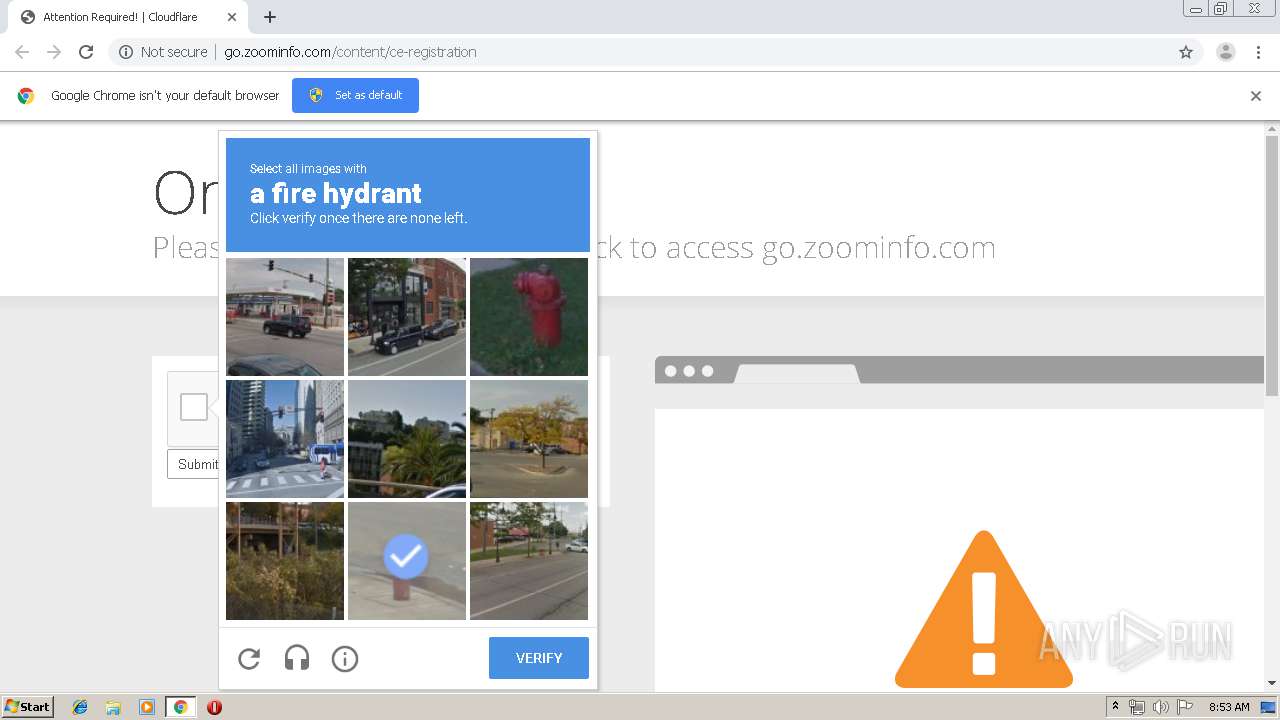
Task: Click the address bar URL
Action: tap(350, 52)
